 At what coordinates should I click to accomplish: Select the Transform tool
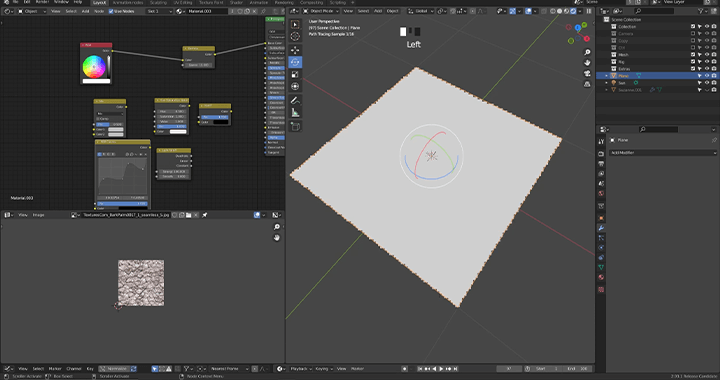(x=295, y=86)
